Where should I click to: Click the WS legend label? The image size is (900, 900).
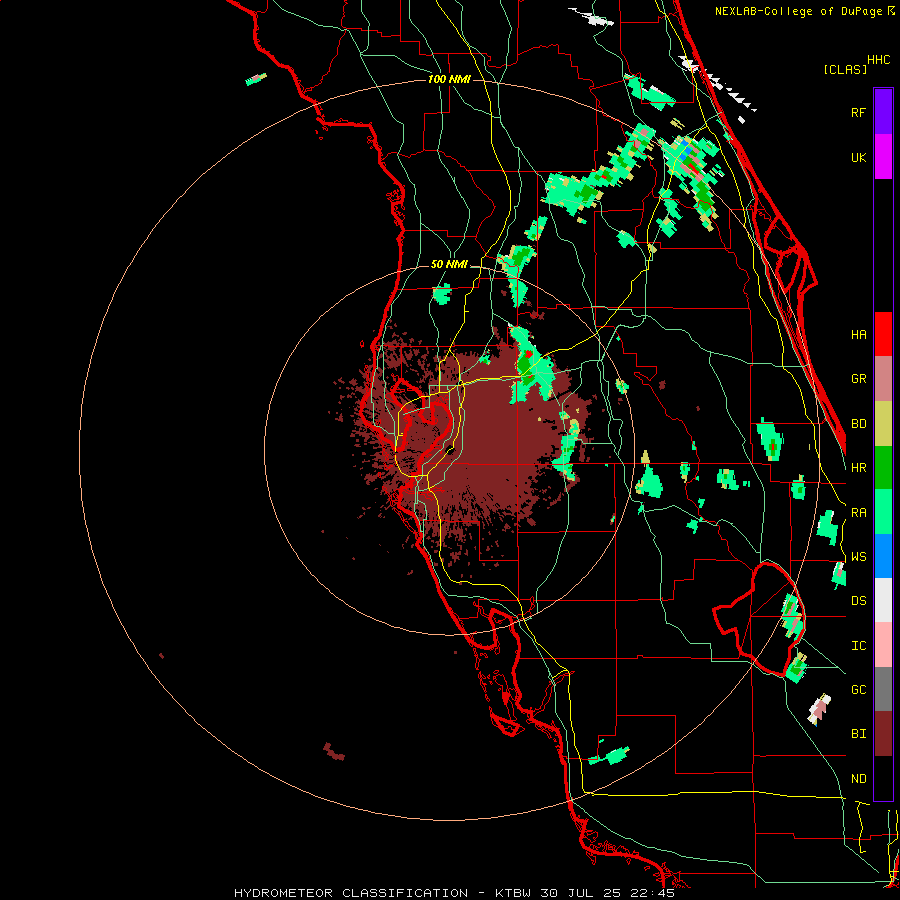coord(858,556)
